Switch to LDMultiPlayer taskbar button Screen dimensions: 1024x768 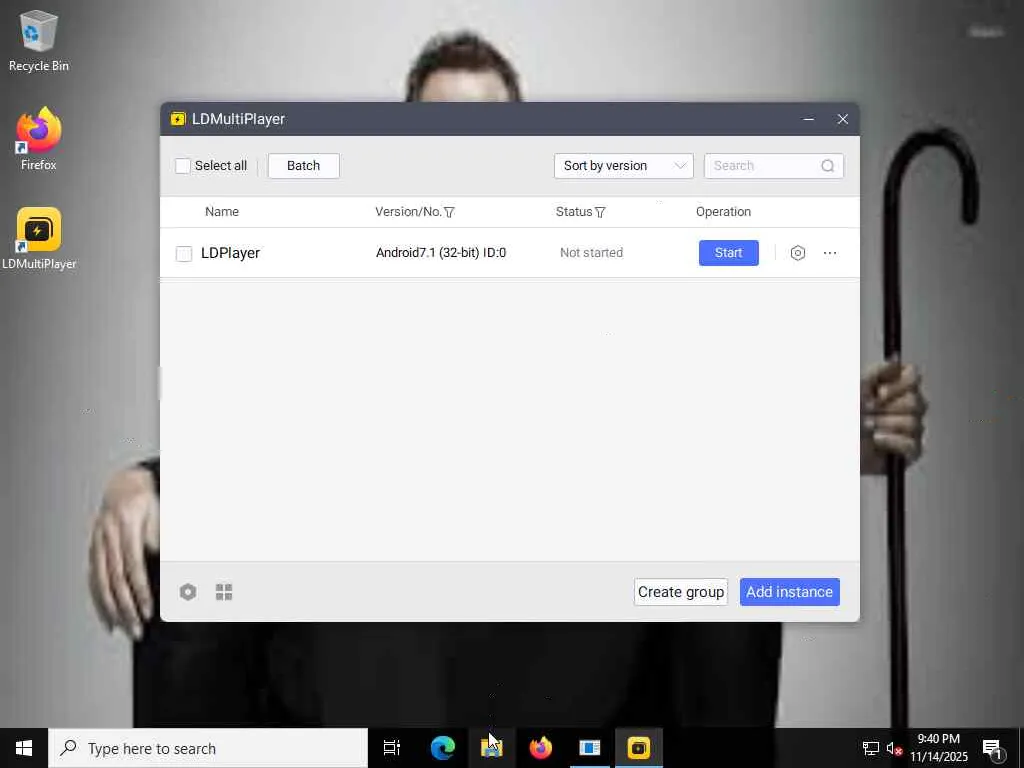click(639, 748)
